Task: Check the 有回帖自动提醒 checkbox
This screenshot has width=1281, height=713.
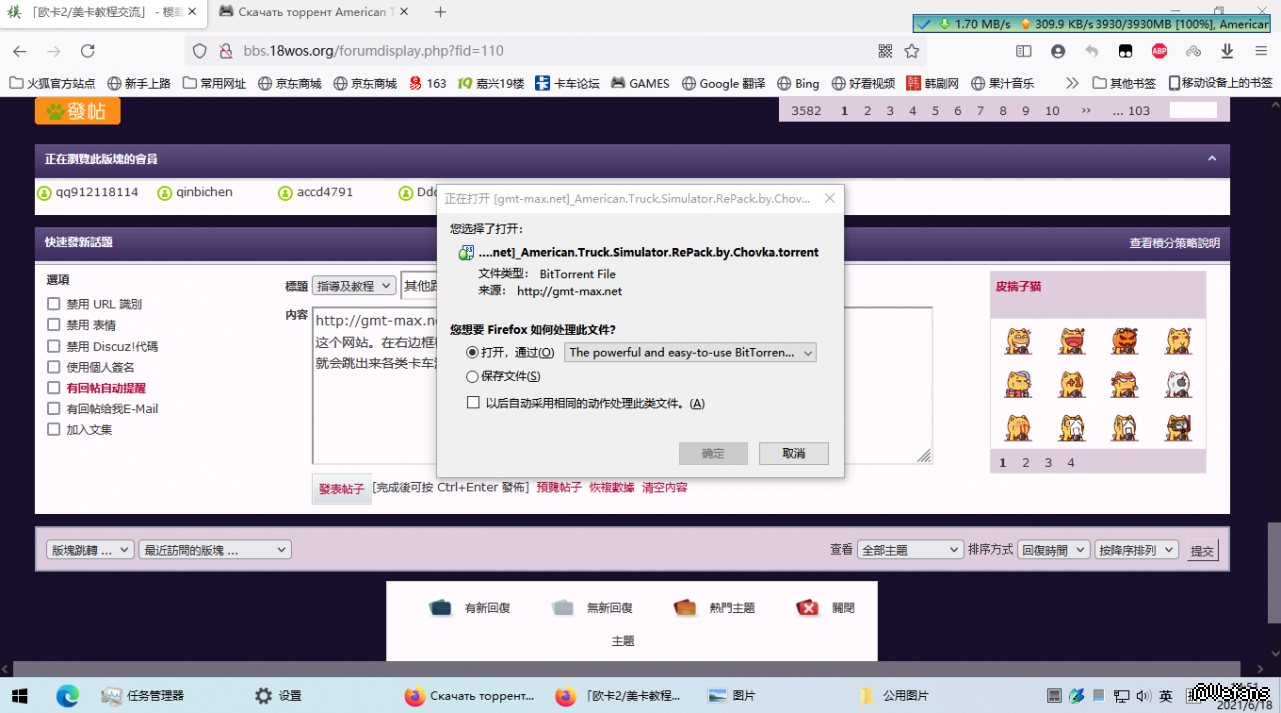Action: [x=54, y=388]
